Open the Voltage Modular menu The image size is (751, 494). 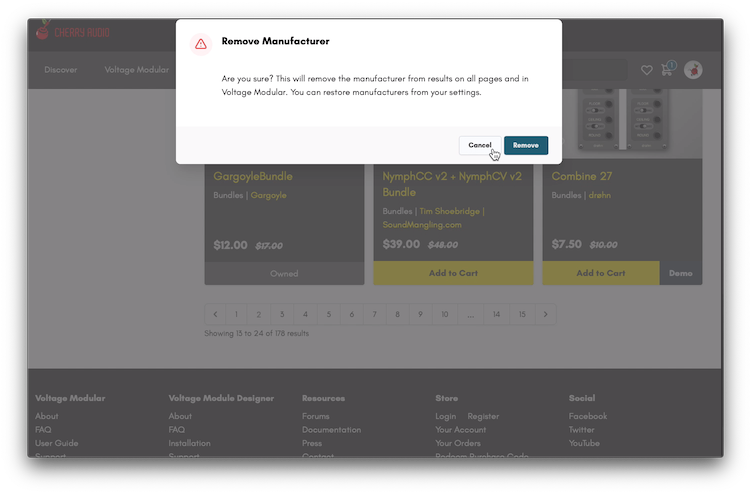(137, 70)
